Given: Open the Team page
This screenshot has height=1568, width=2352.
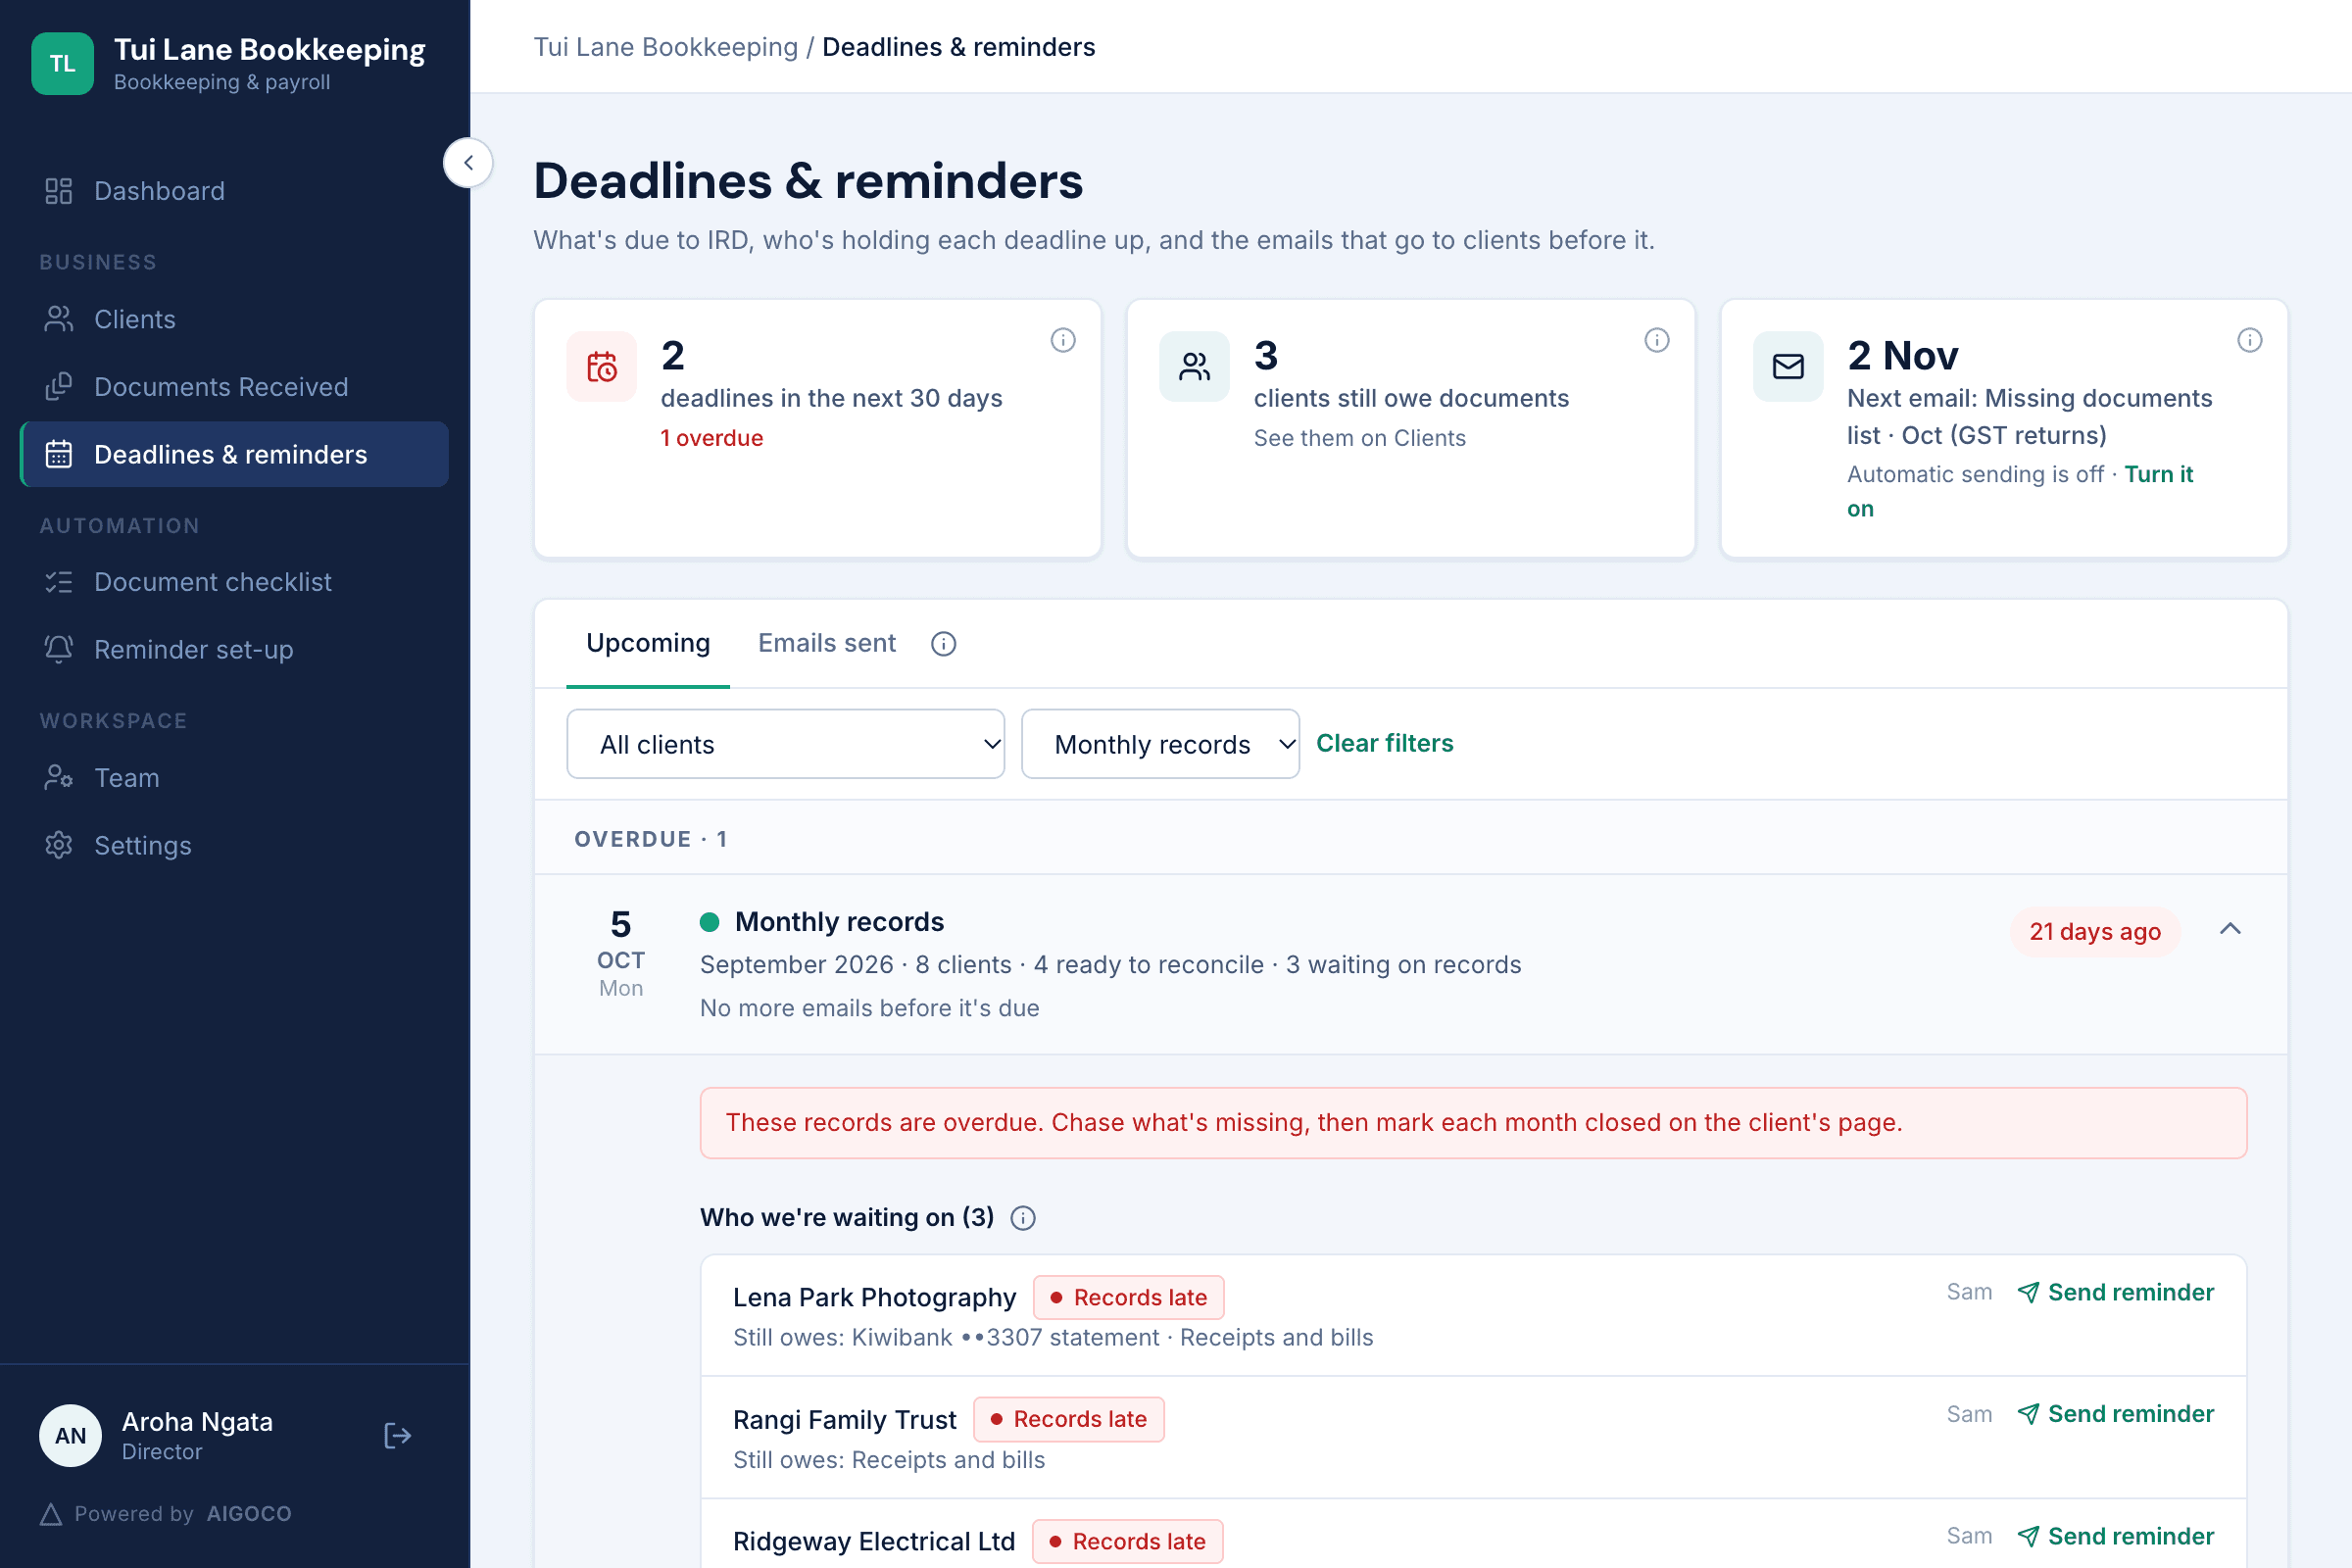Looking at the screenshot, I should coord(234,778).
